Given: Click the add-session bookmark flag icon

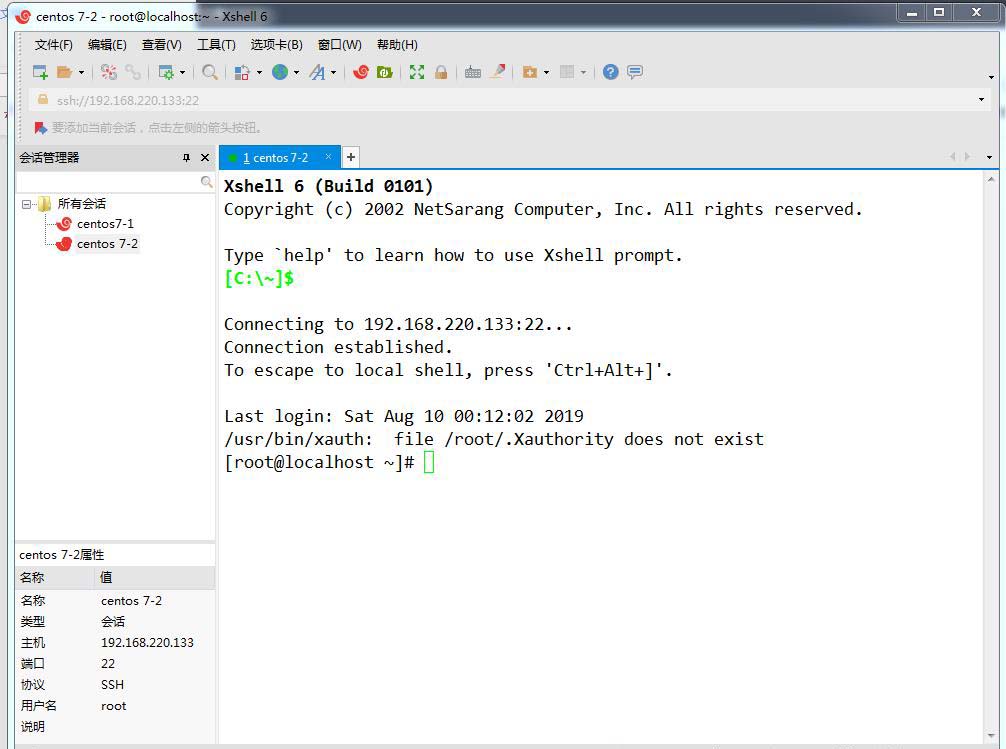Looking at the screenshot, I should [40, 128].
